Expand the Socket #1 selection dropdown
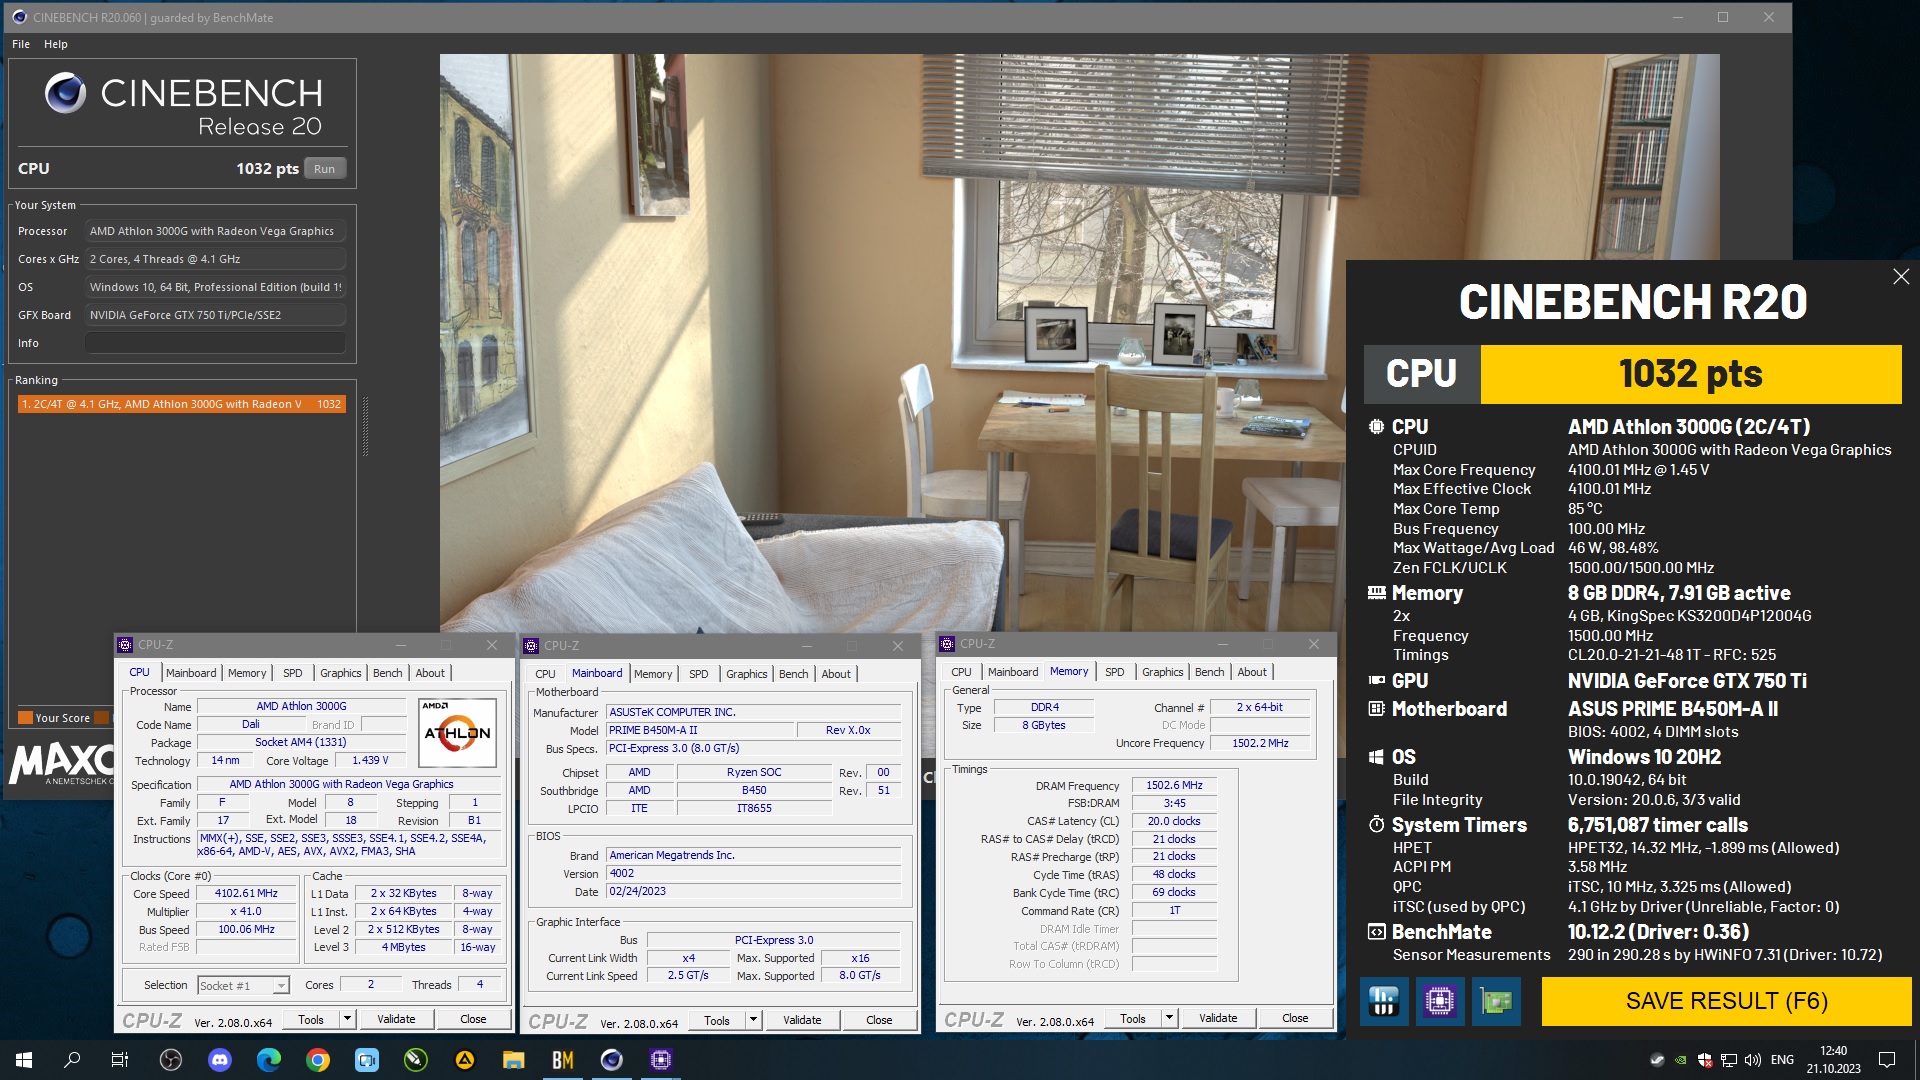The image size is (1920, 1080). (x=281, y=986)
